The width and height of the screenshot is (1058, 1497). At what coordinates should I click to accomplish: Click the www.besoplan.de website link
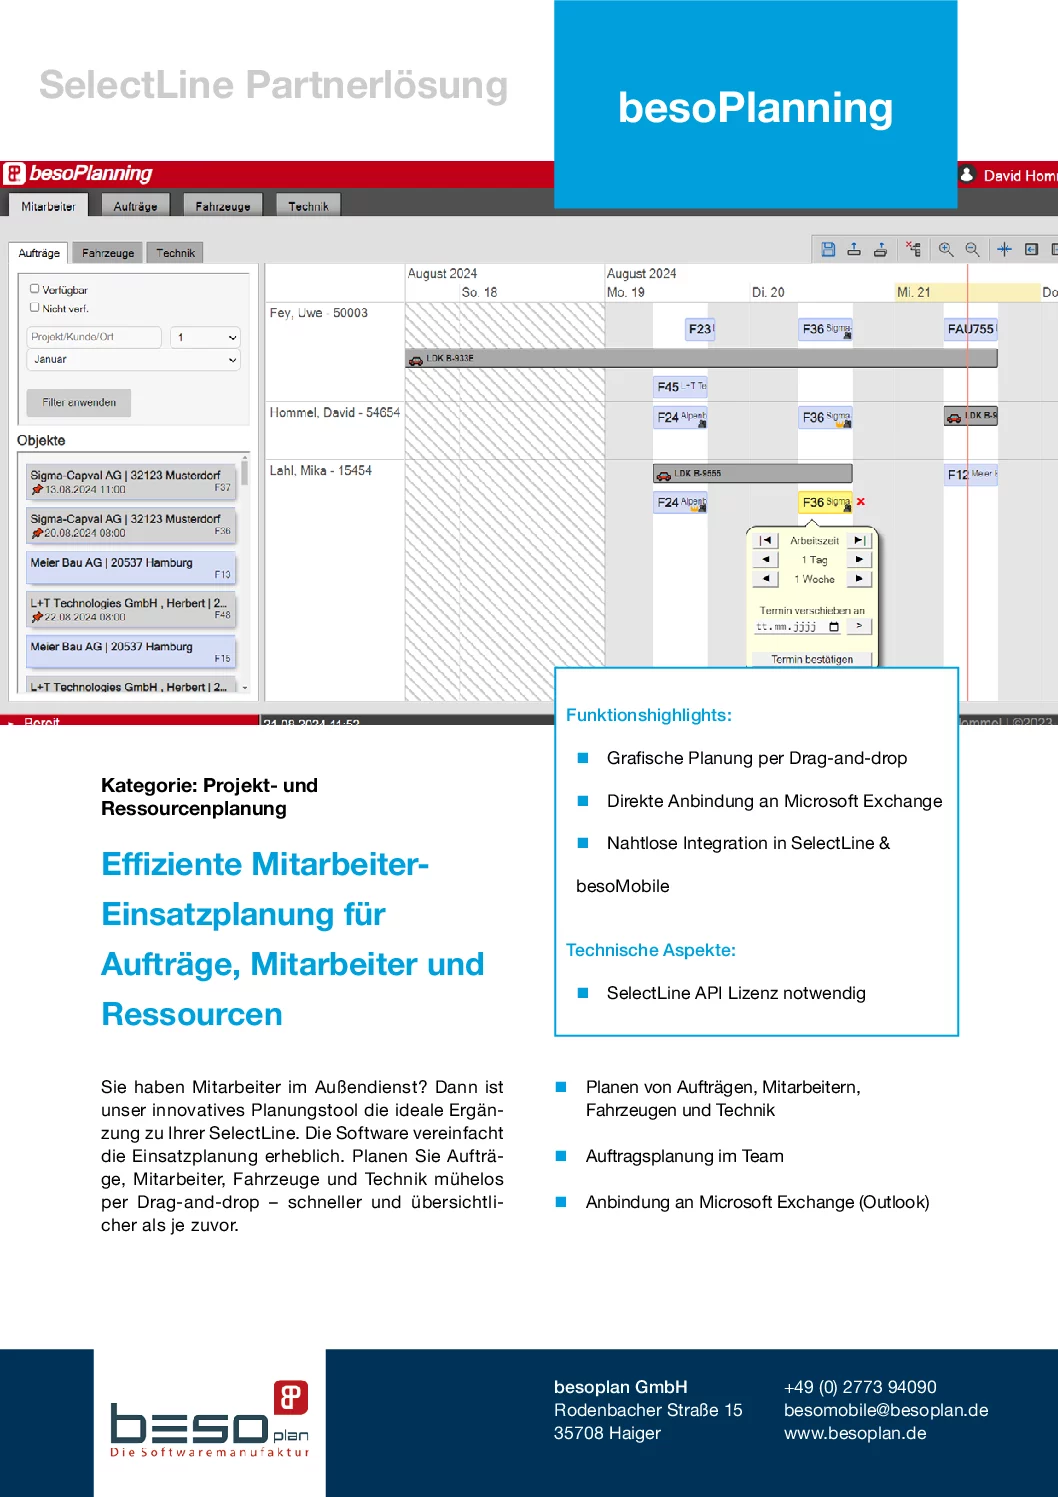pos(855,1433)
